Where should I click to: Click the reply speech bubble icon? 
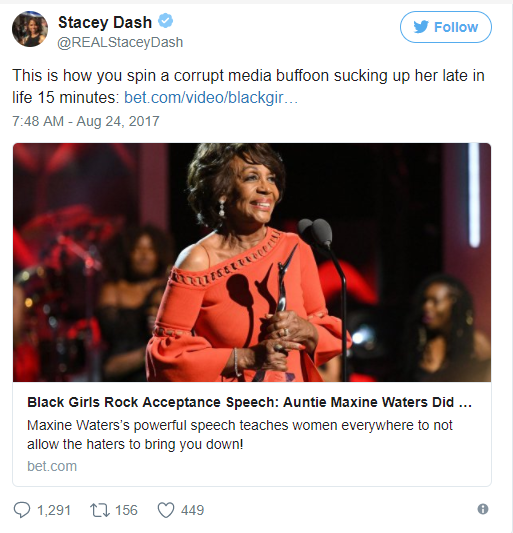(22, 510)
